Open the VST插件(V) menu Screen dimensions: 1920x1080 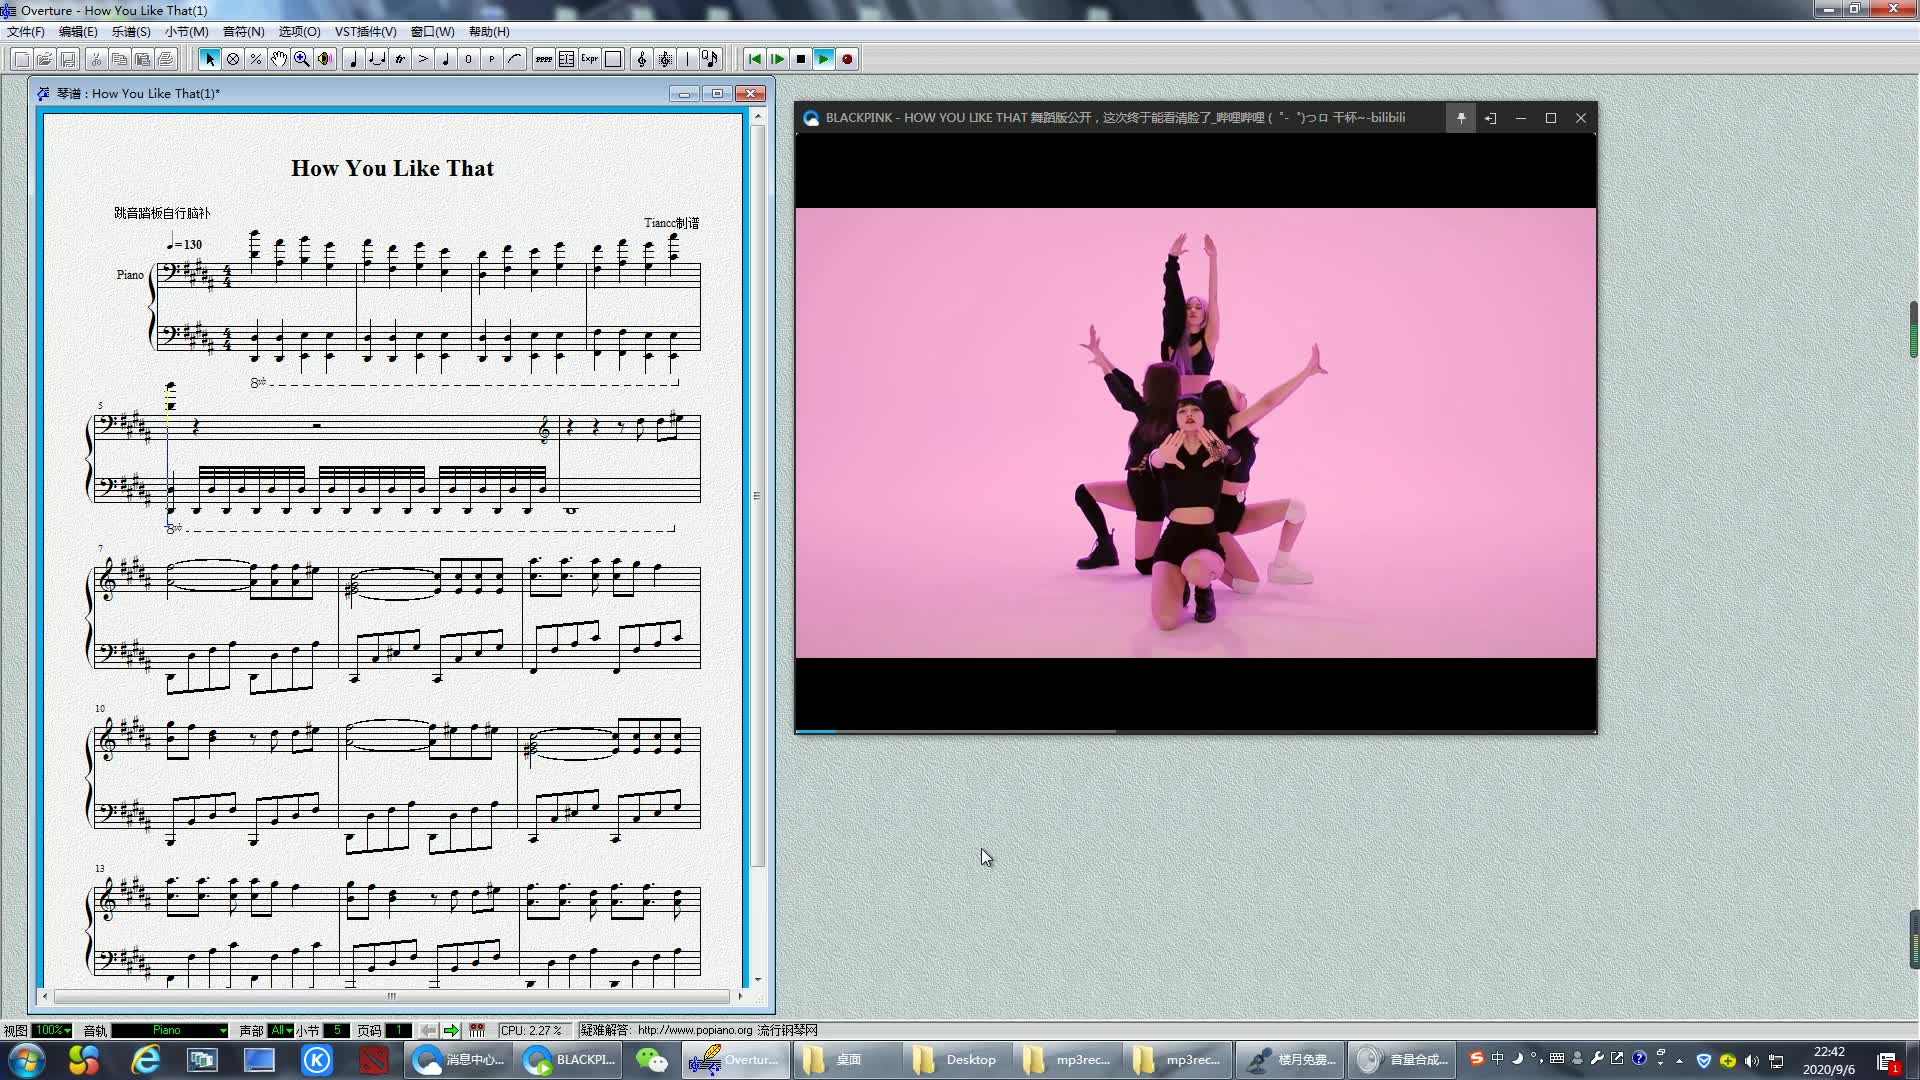365,32
